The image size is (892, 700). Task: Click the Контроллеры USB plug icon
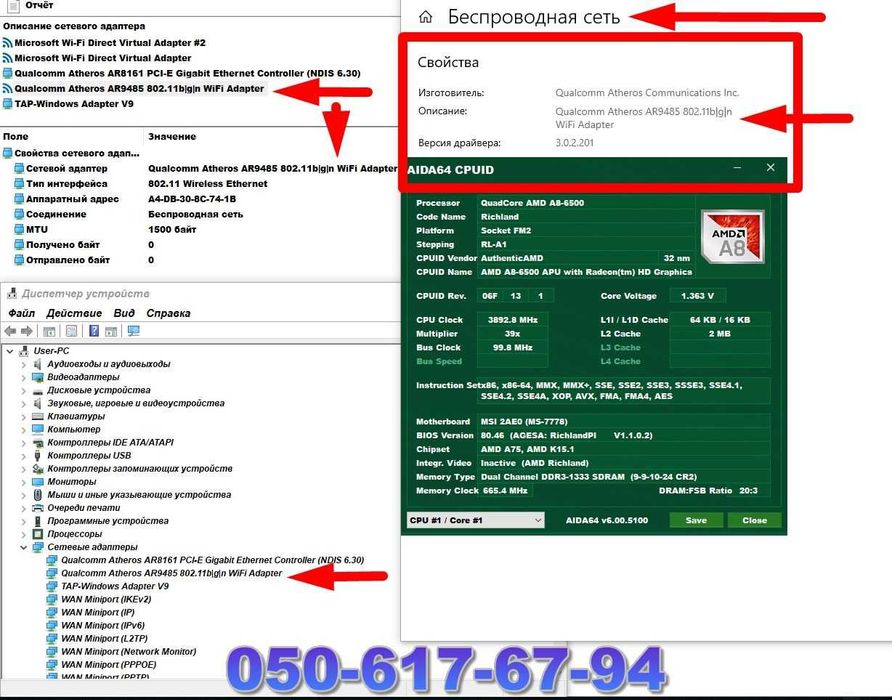pyautogui.click(x=38, y=456)
